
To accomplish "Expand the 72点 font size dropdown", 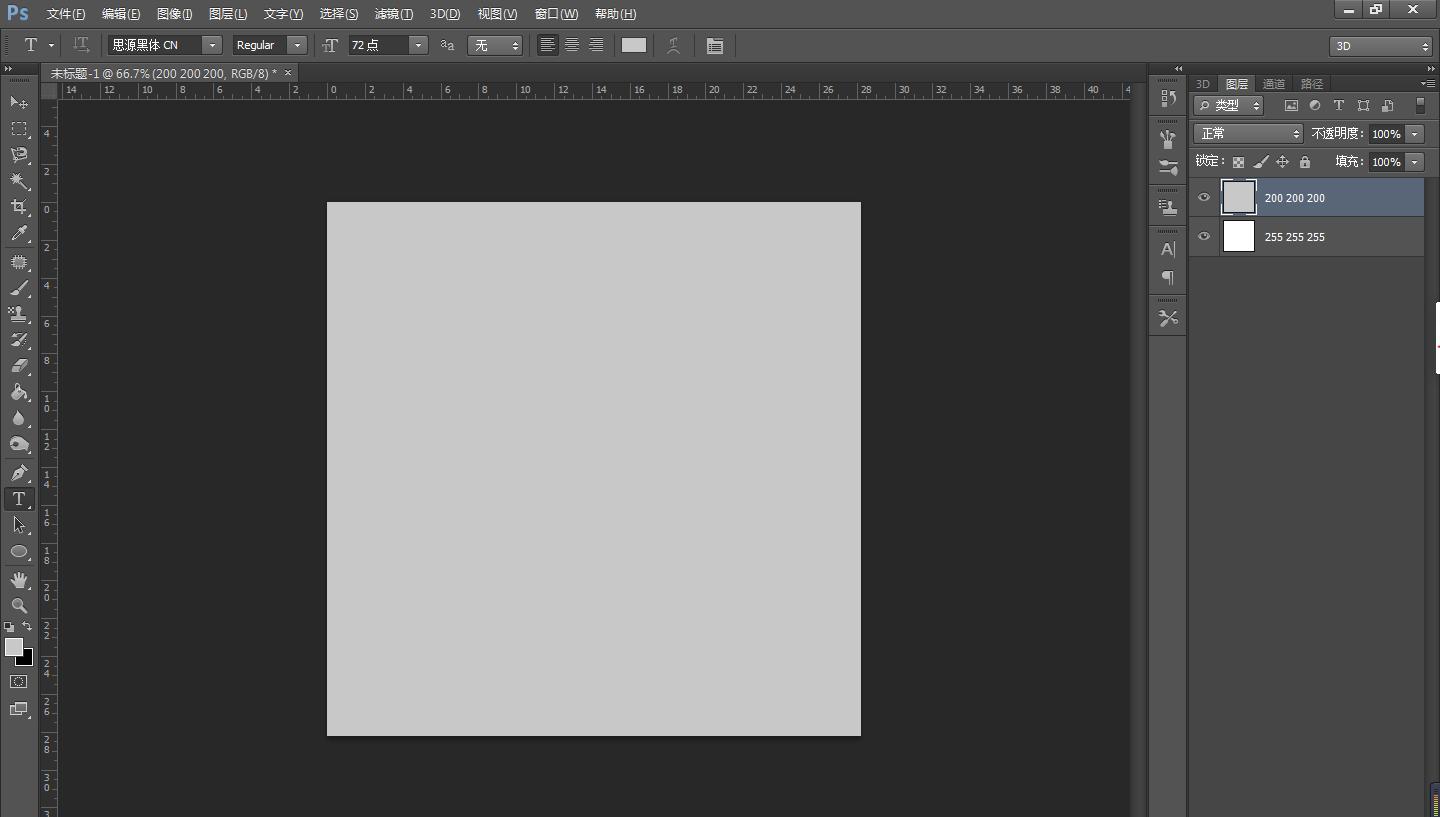I will pyautogui.click(x=418, y=46).
